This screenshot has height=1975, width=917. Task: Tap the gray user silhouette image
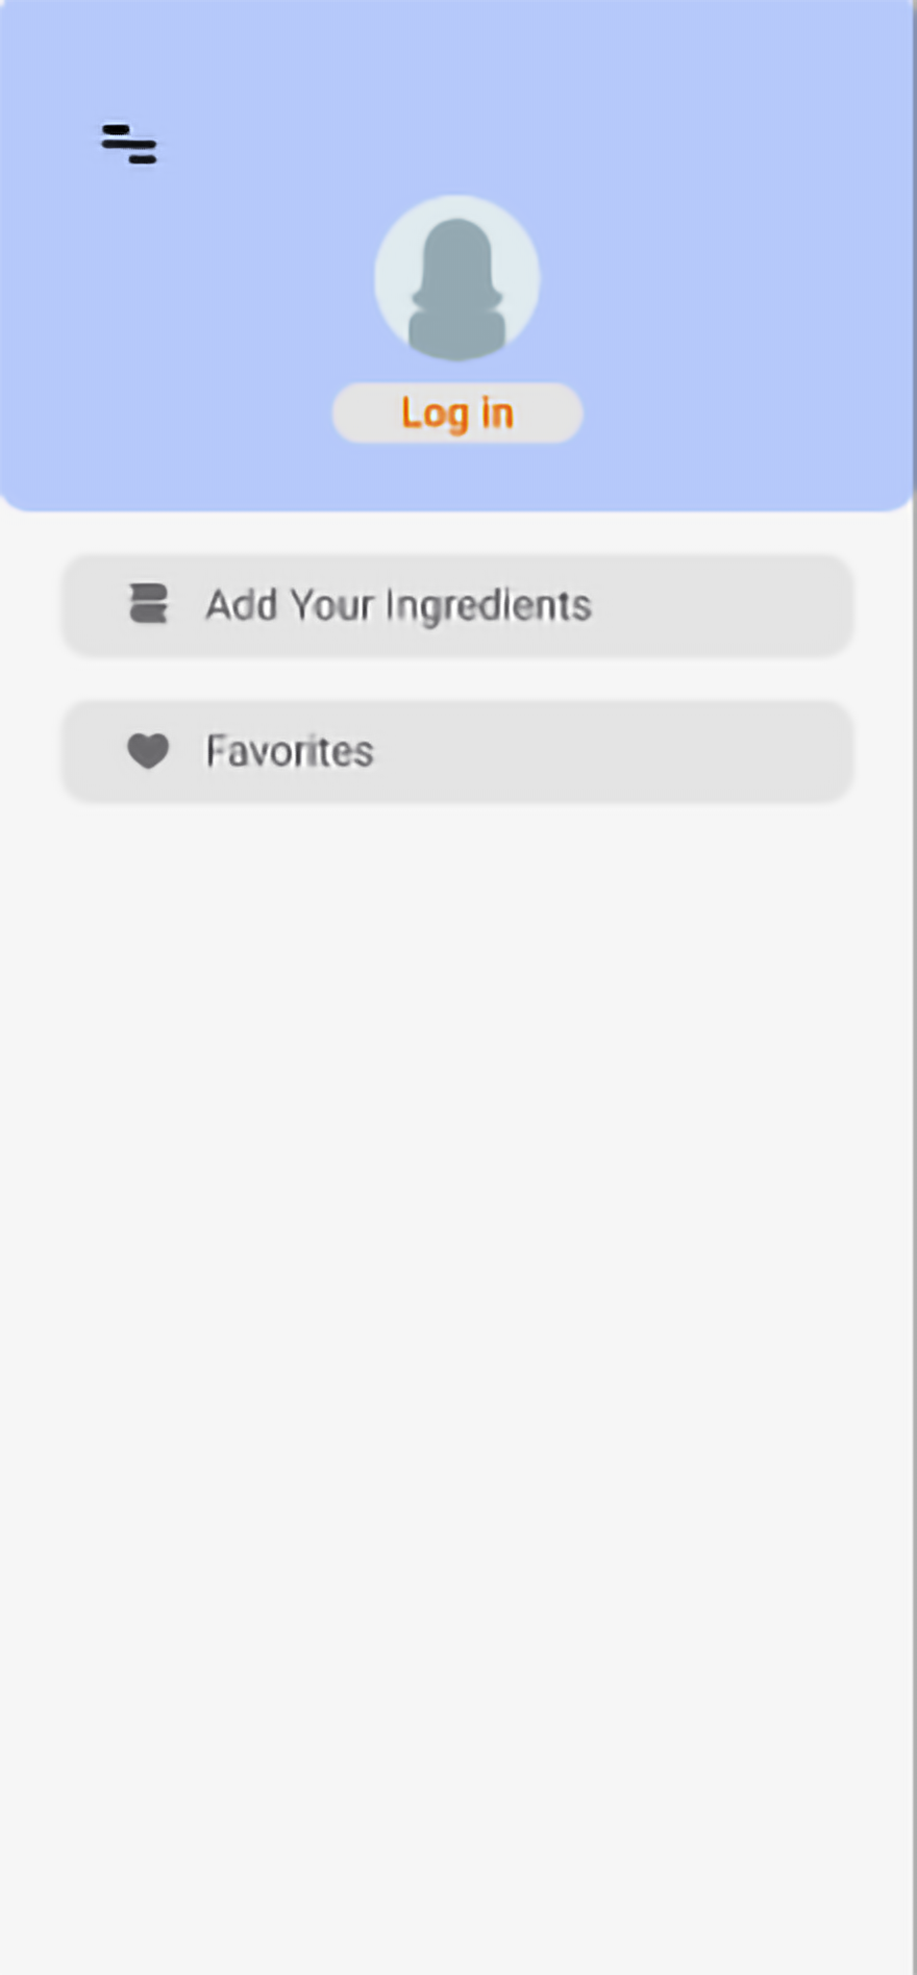coord(457,290)
